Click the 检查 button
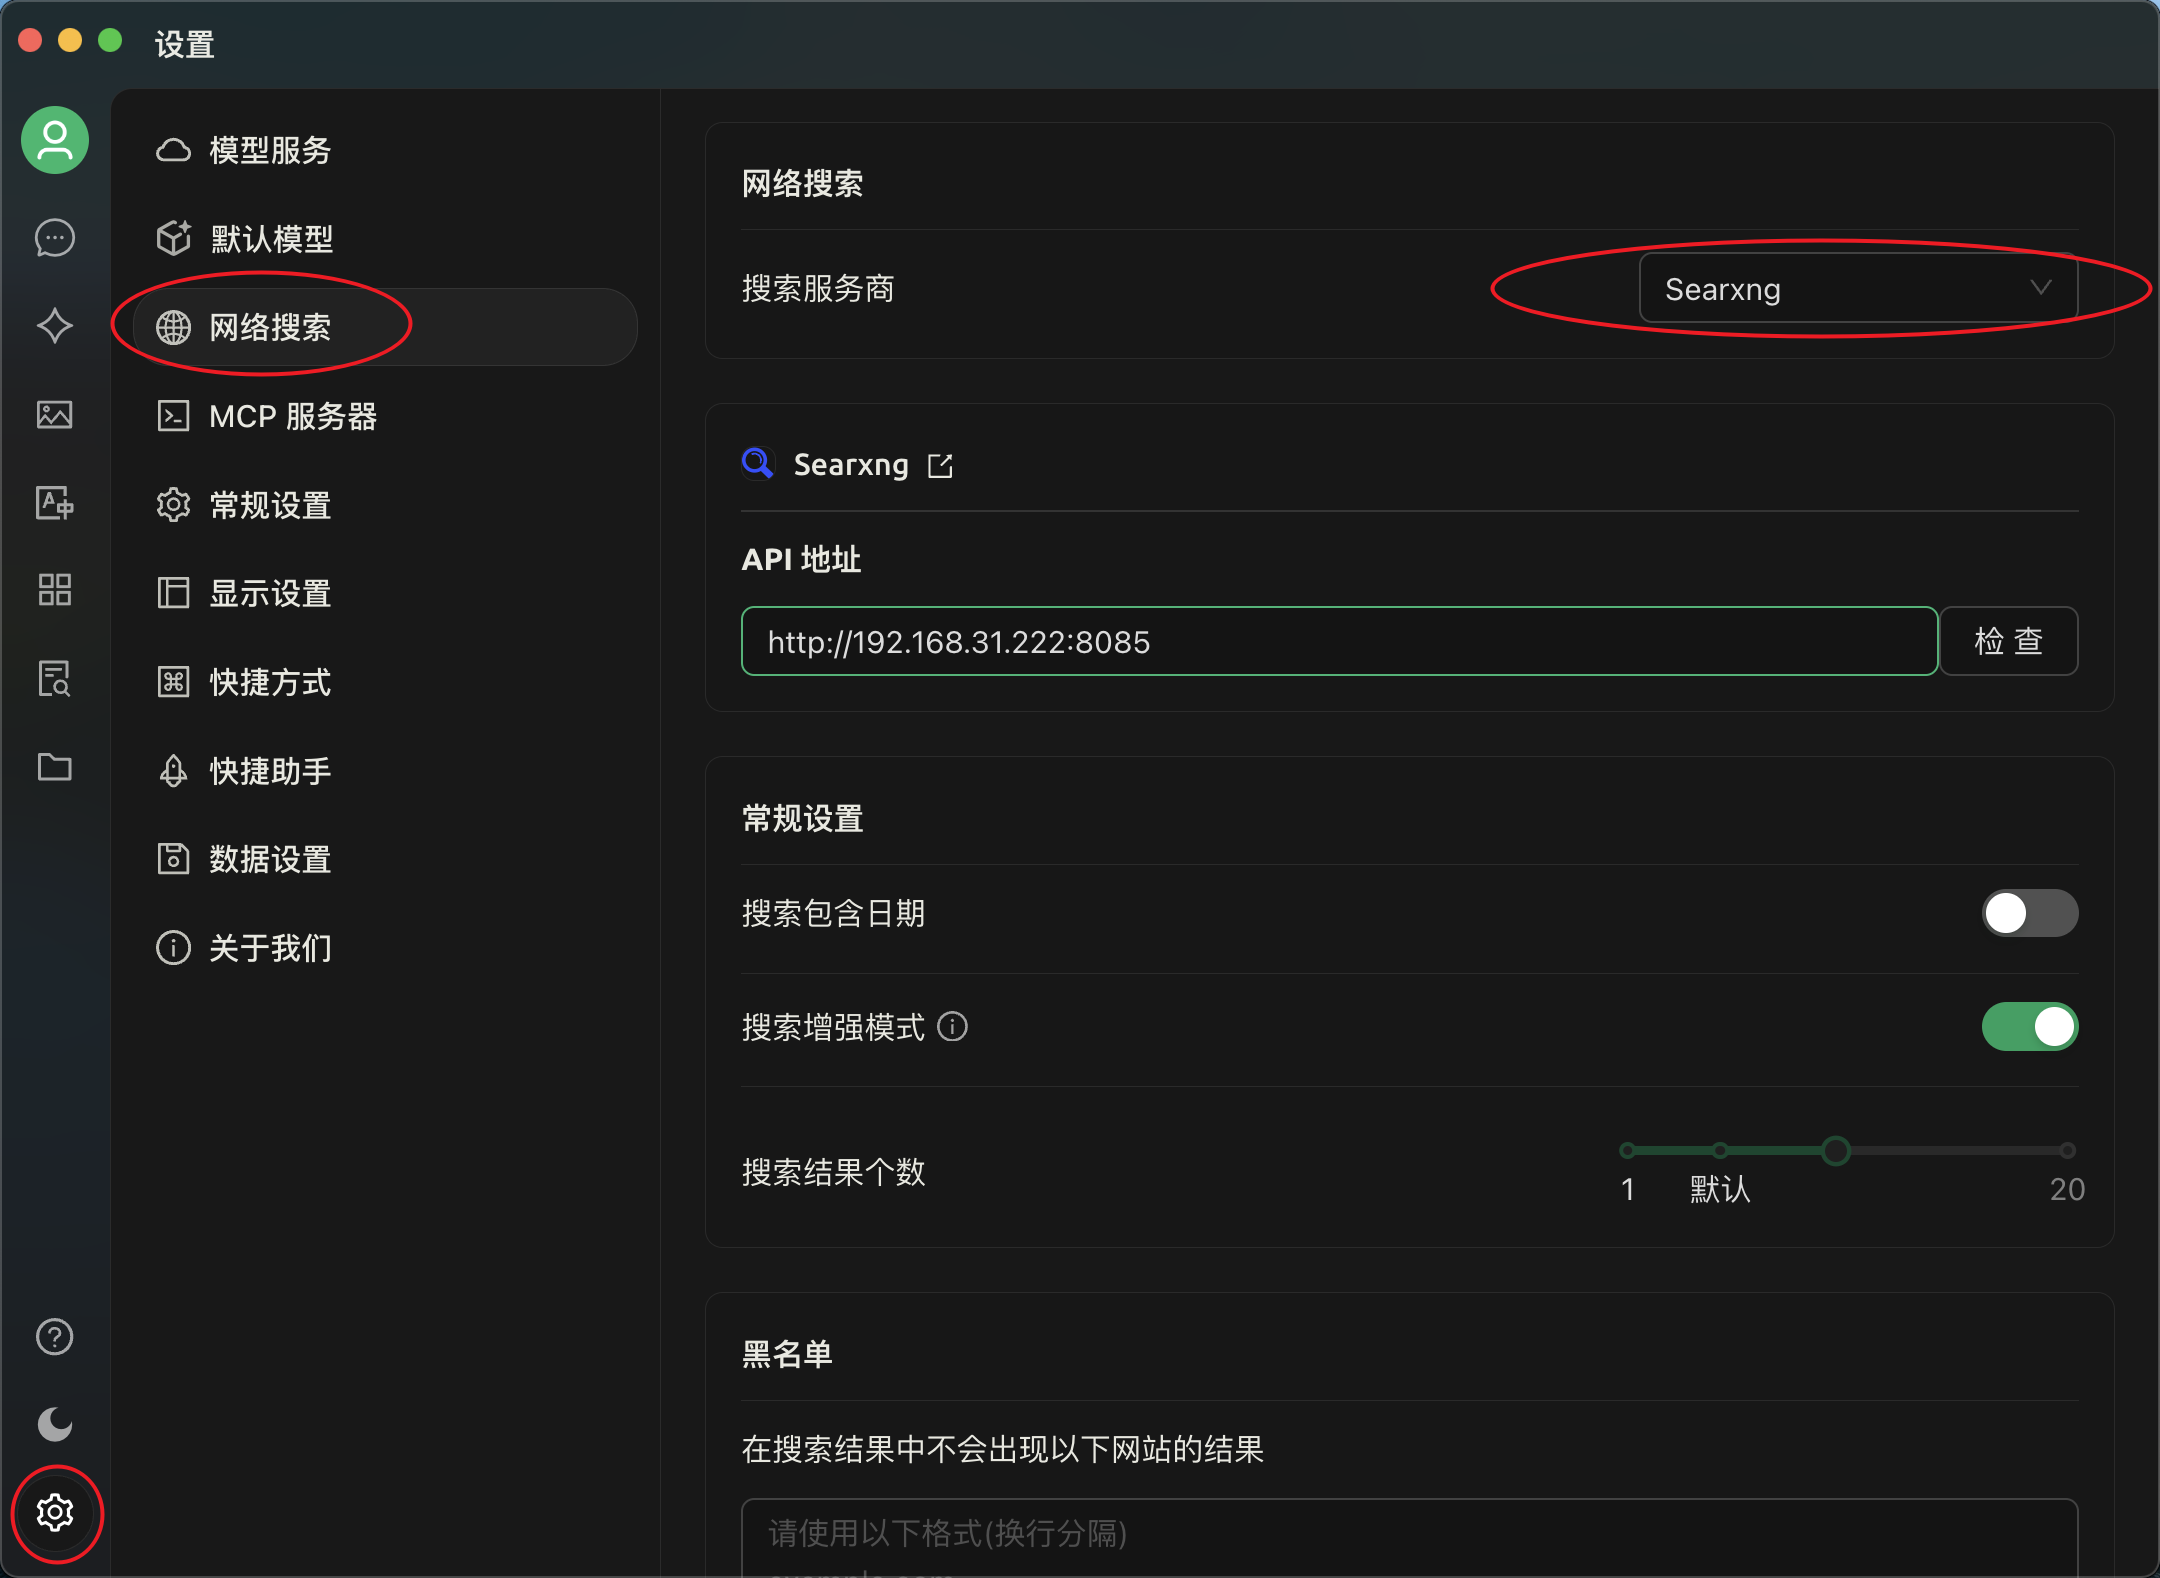2160x1578 pixels. pos(2009,641)
